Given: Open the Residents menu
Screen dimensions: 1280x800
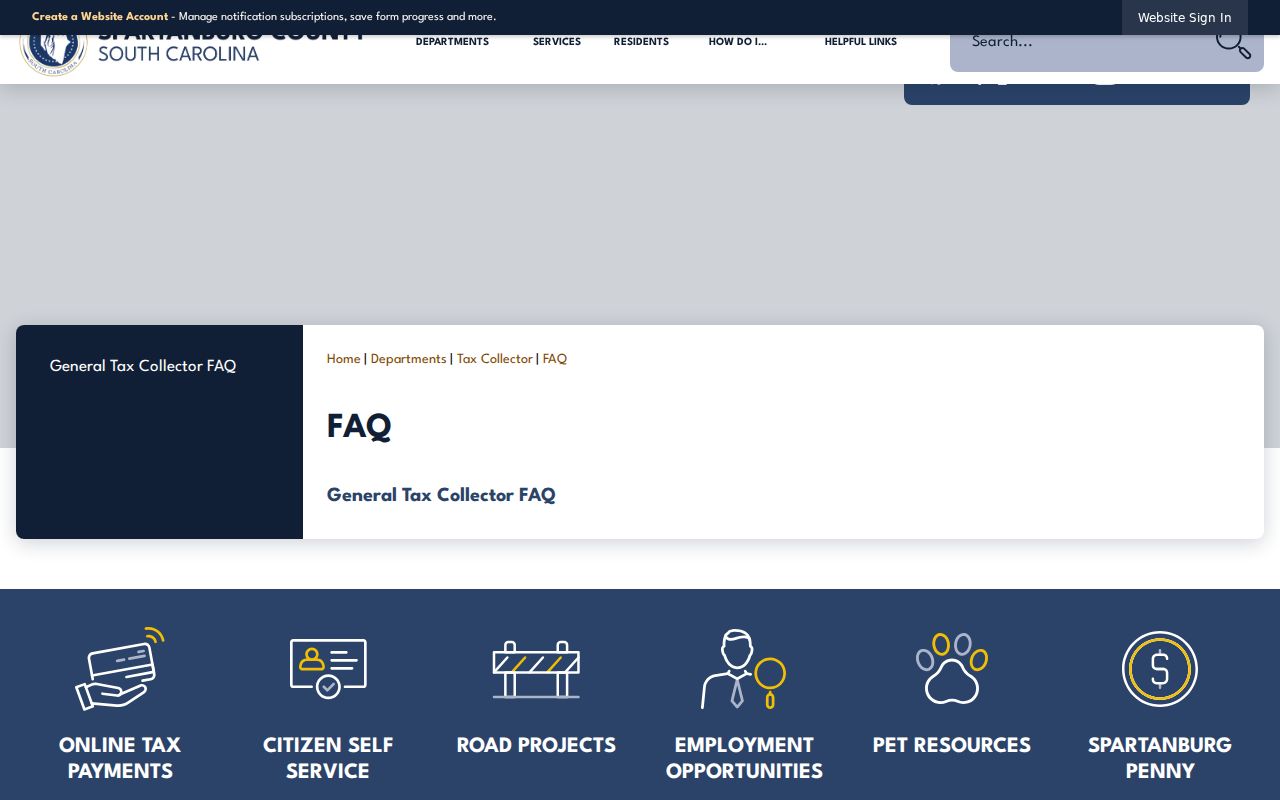Looking at the screenshot, I should point(641,42).
